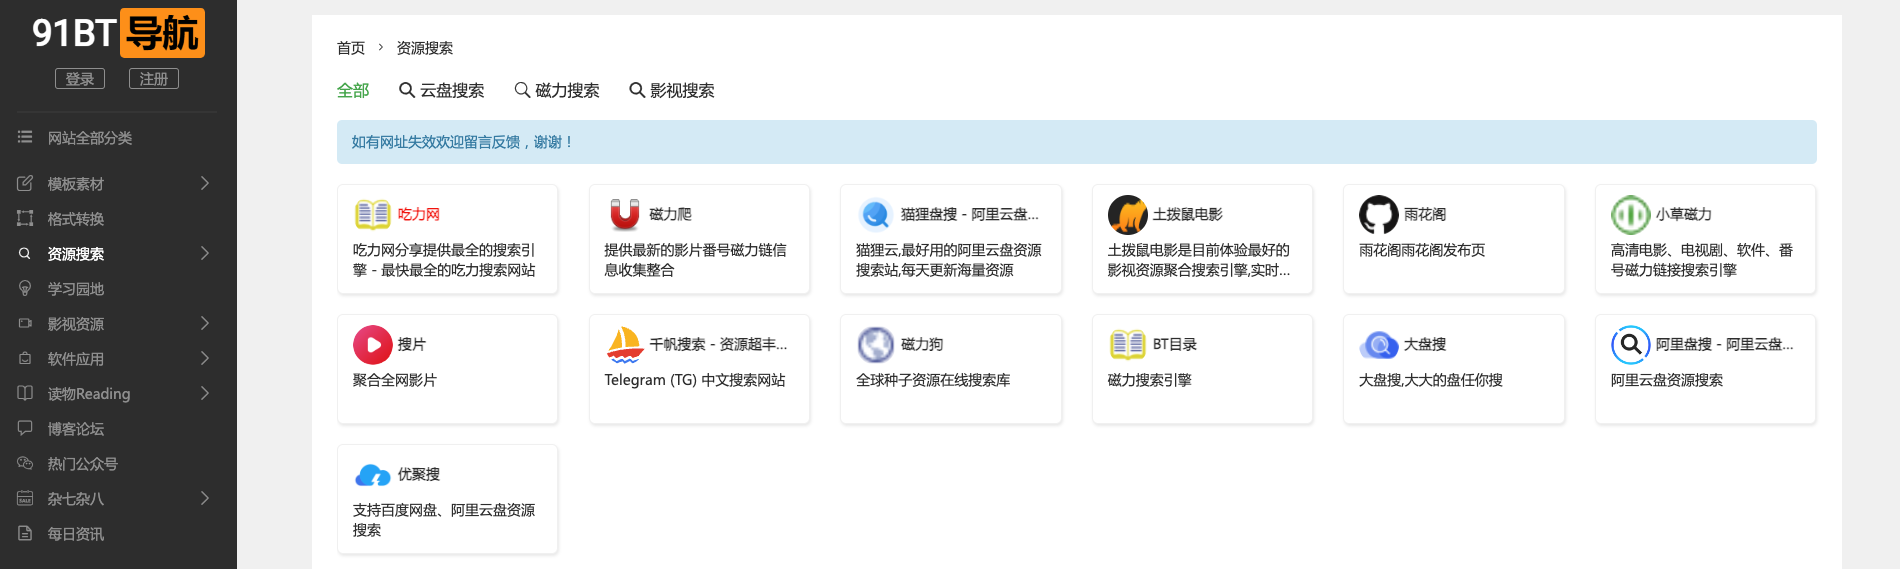Click the 模板素材 edit icon
The height and width of the screenshot is (569, 1900).
tap(25, 183)
